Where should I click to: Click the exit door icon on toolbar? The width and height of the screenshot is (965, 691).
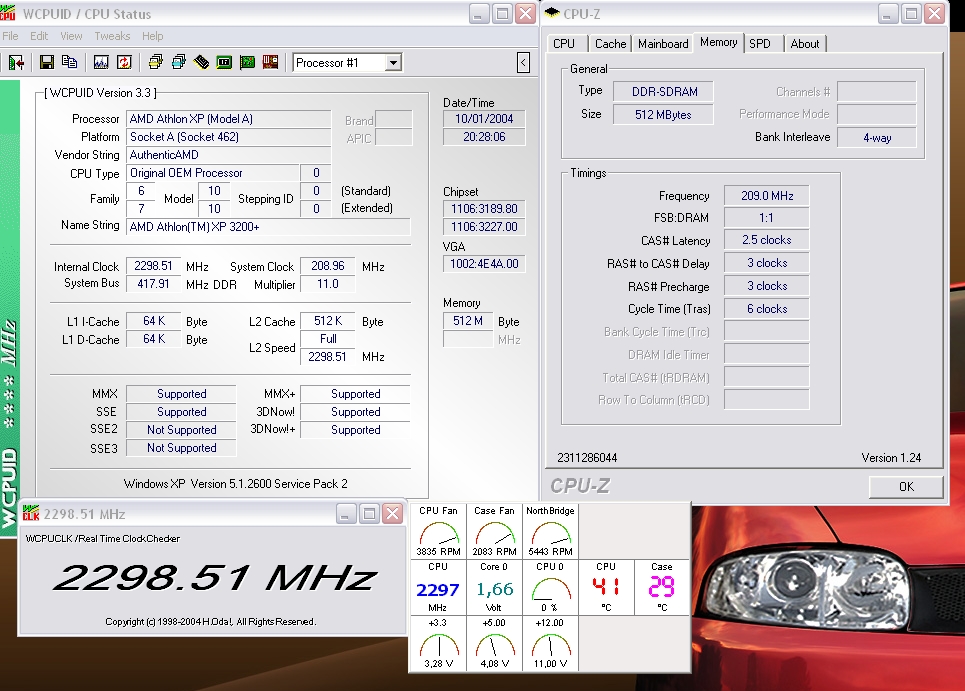click(x=14, y=62)
